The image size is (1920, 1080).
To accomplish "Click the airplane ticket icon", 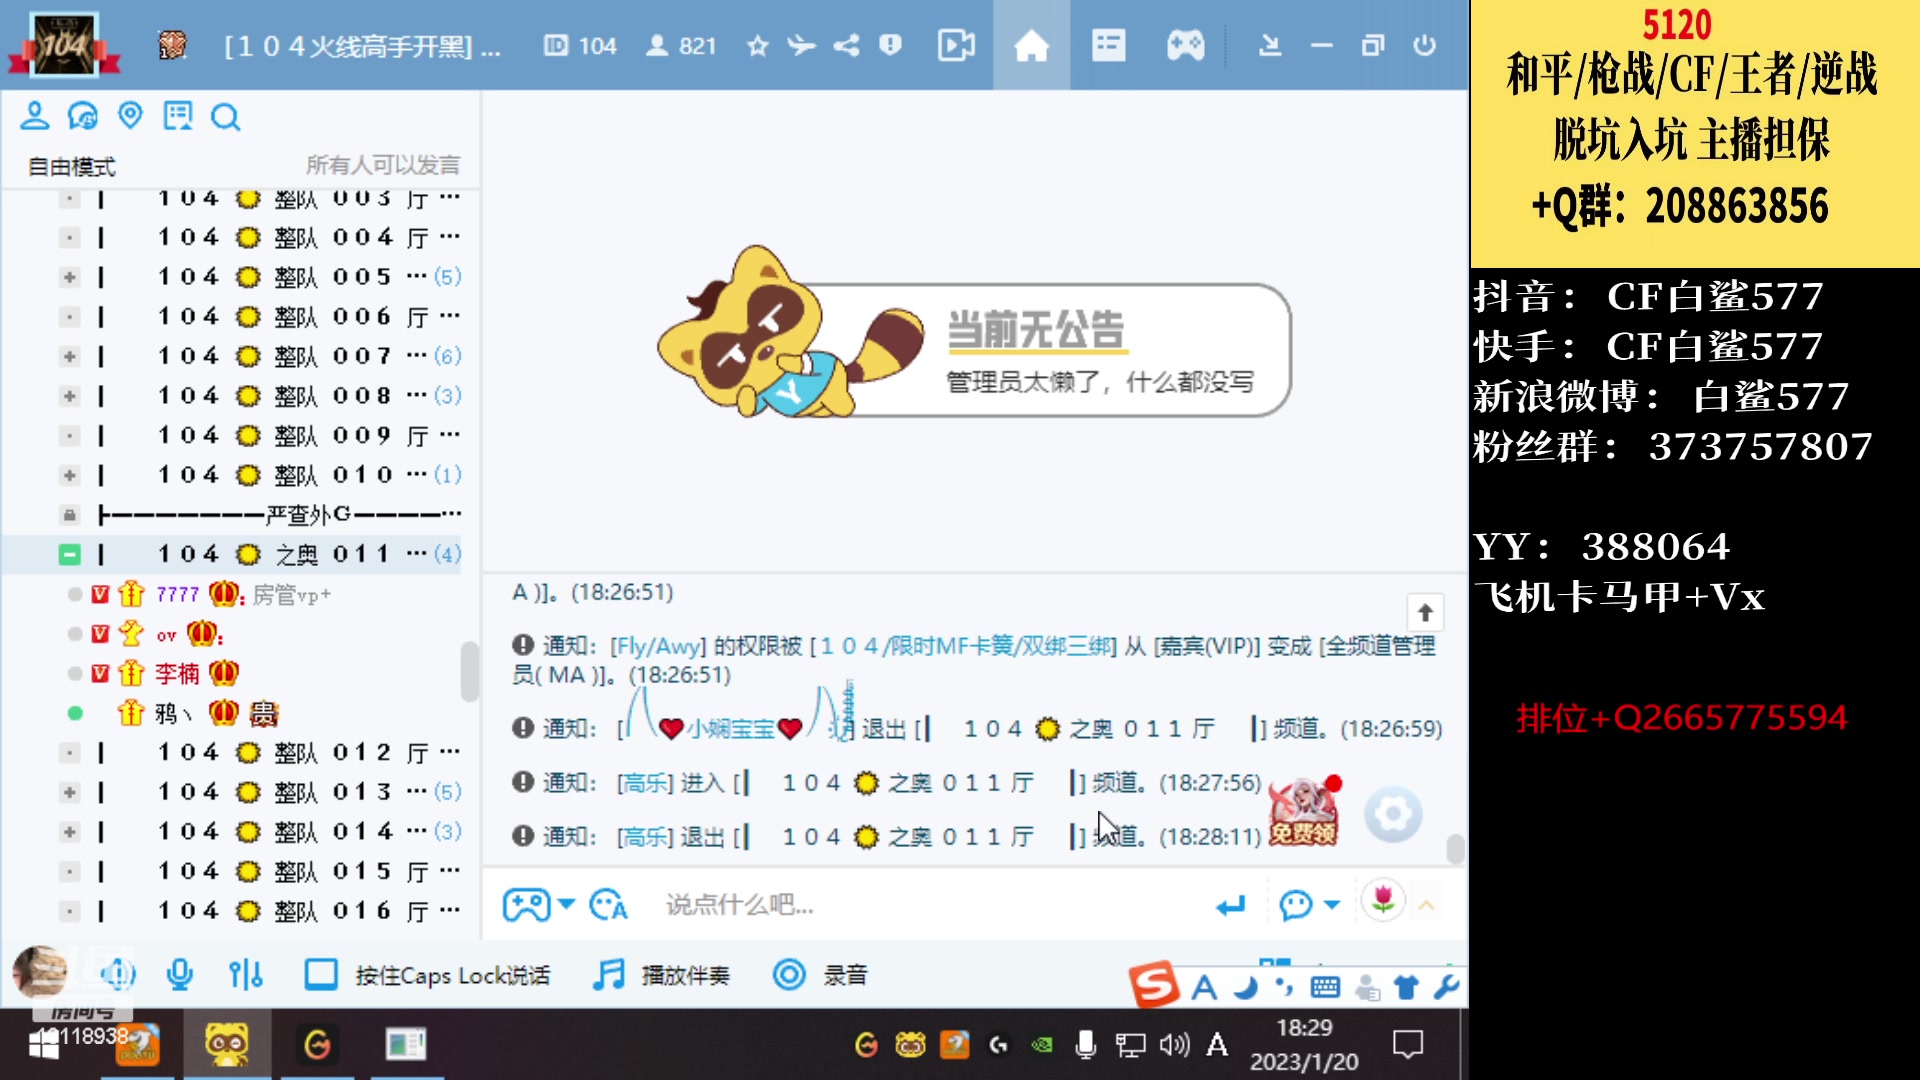I will pos(801,46).
